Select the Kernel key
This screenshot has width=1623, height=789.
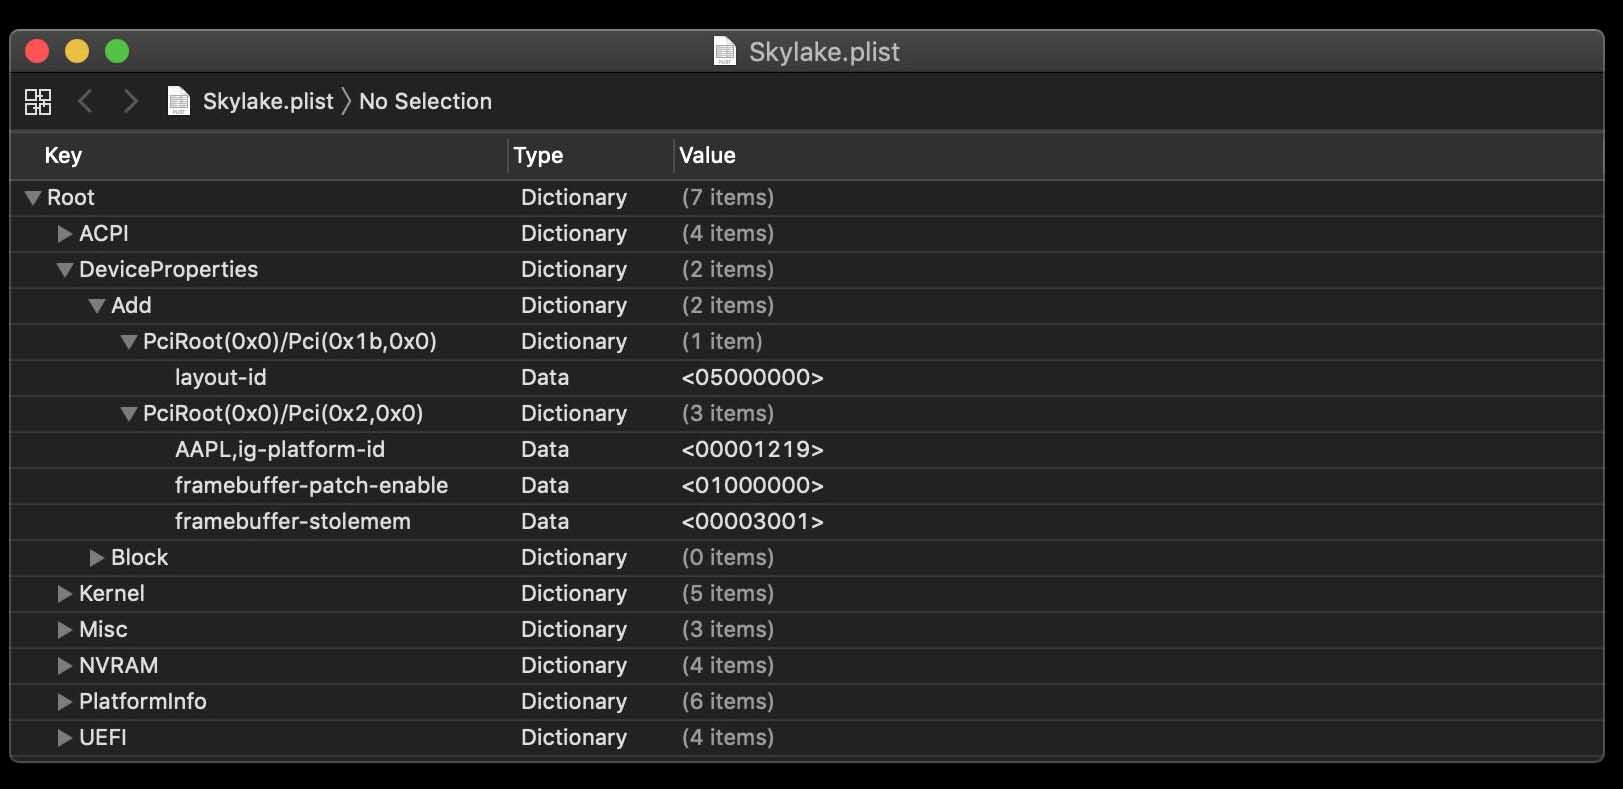[112, 593]
